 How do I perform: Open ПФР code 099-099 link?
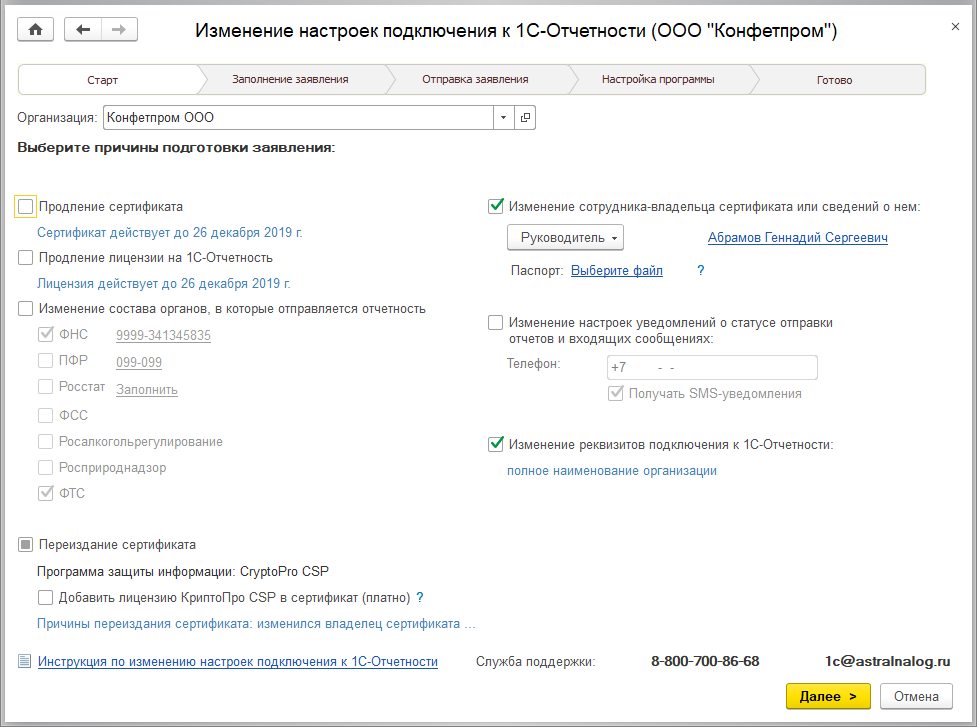(x=139, y=362)
